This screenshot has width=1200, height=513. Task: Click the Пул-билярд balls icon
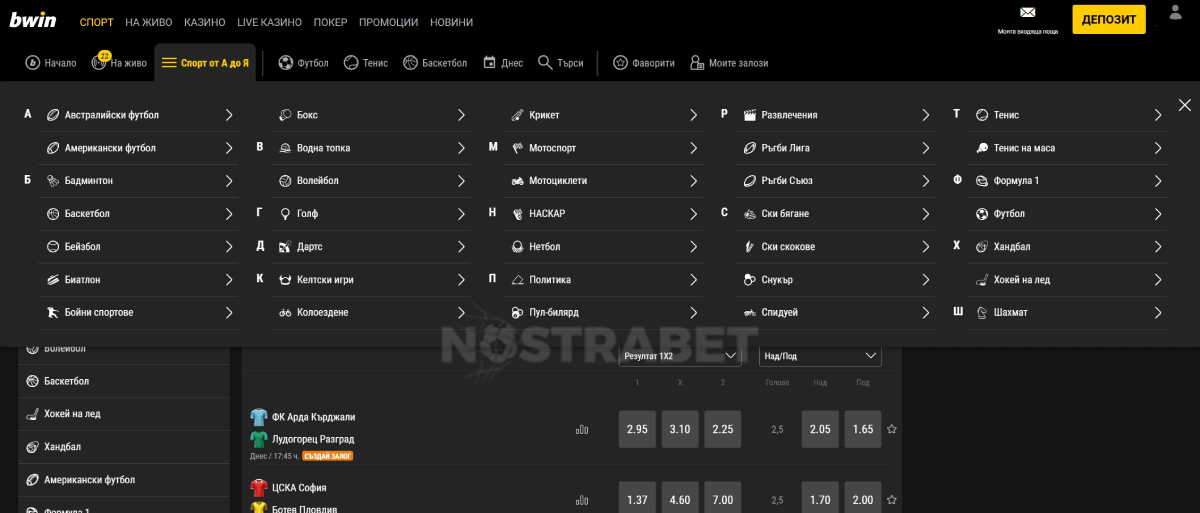(517, 313)
